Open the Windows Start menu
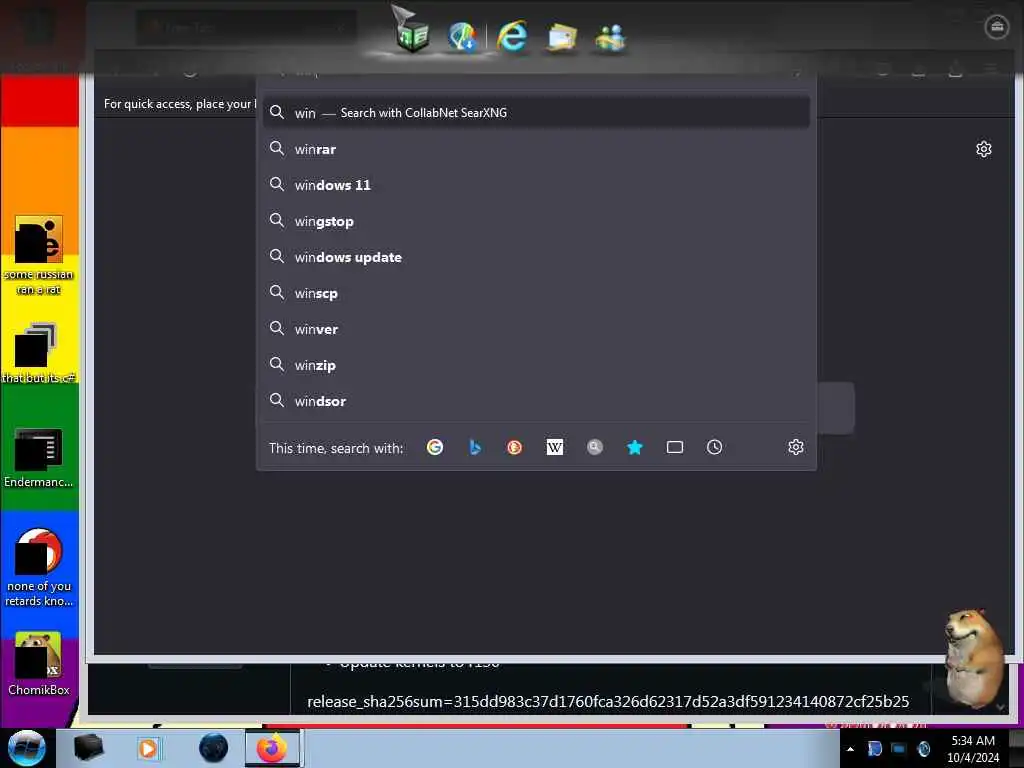 [27, 748]
